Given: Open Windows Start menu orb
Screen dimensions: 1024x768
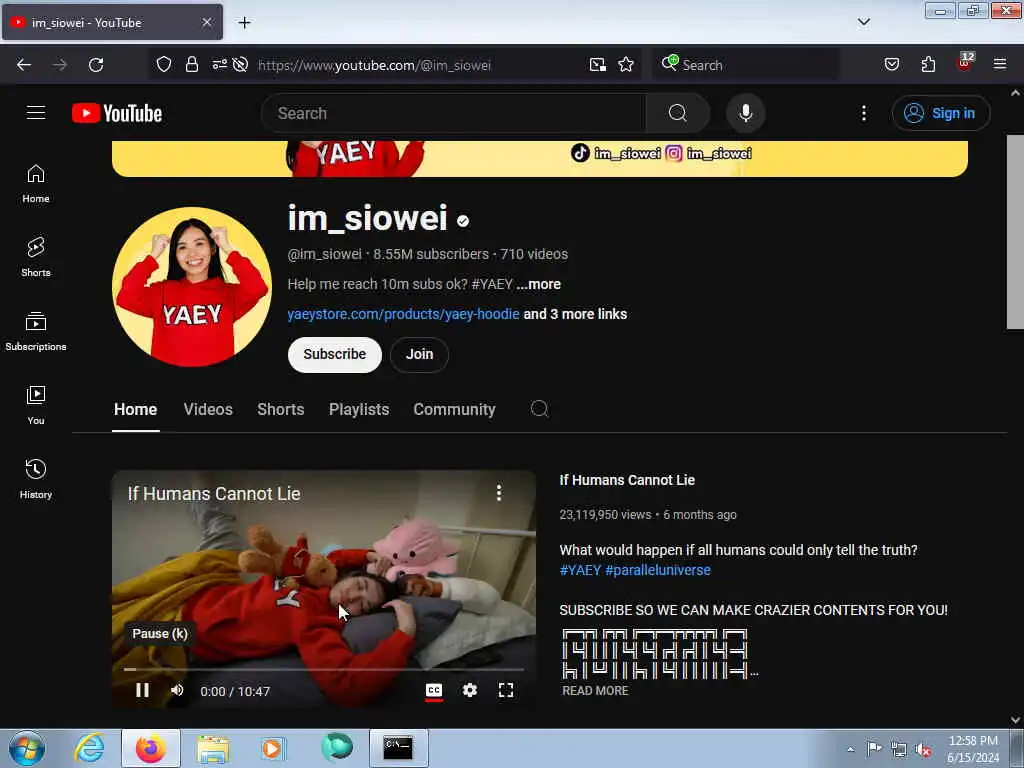Looking at the screenshot, I should click(27, 748).
